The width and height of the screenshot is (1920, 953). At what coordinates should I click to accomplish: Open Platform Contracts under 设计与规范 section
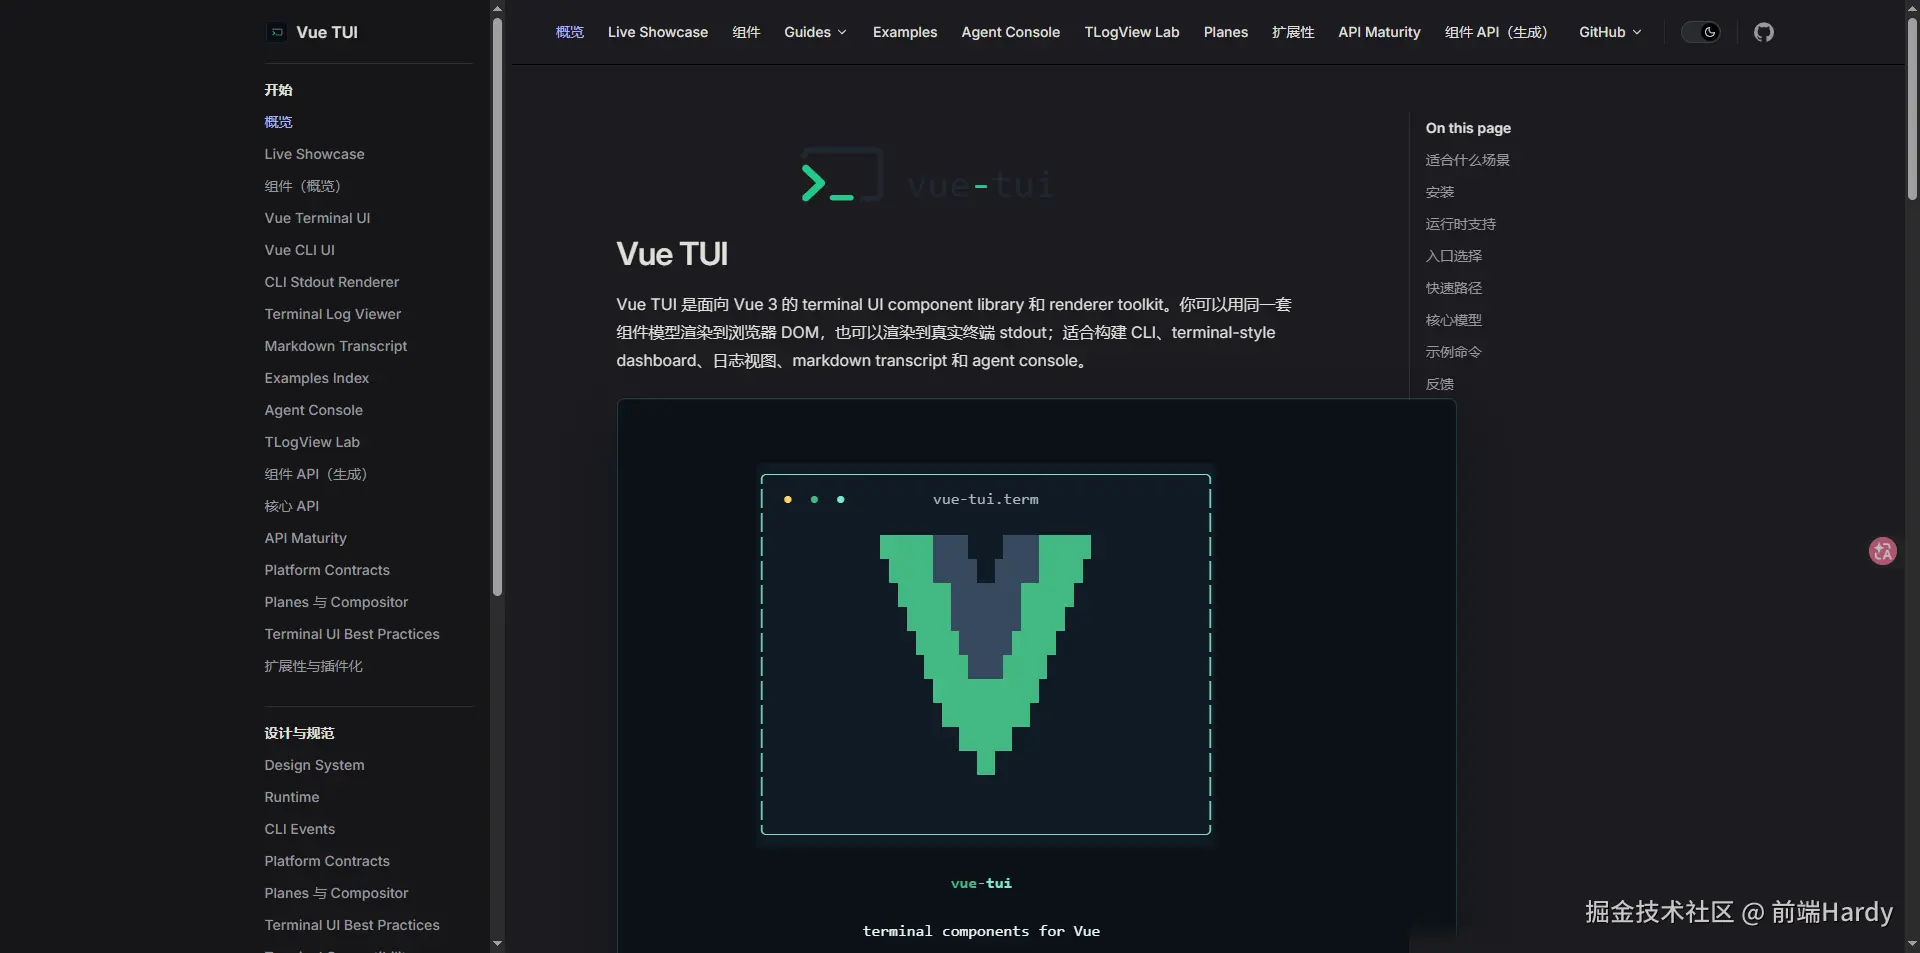click(x=327, y=861)
